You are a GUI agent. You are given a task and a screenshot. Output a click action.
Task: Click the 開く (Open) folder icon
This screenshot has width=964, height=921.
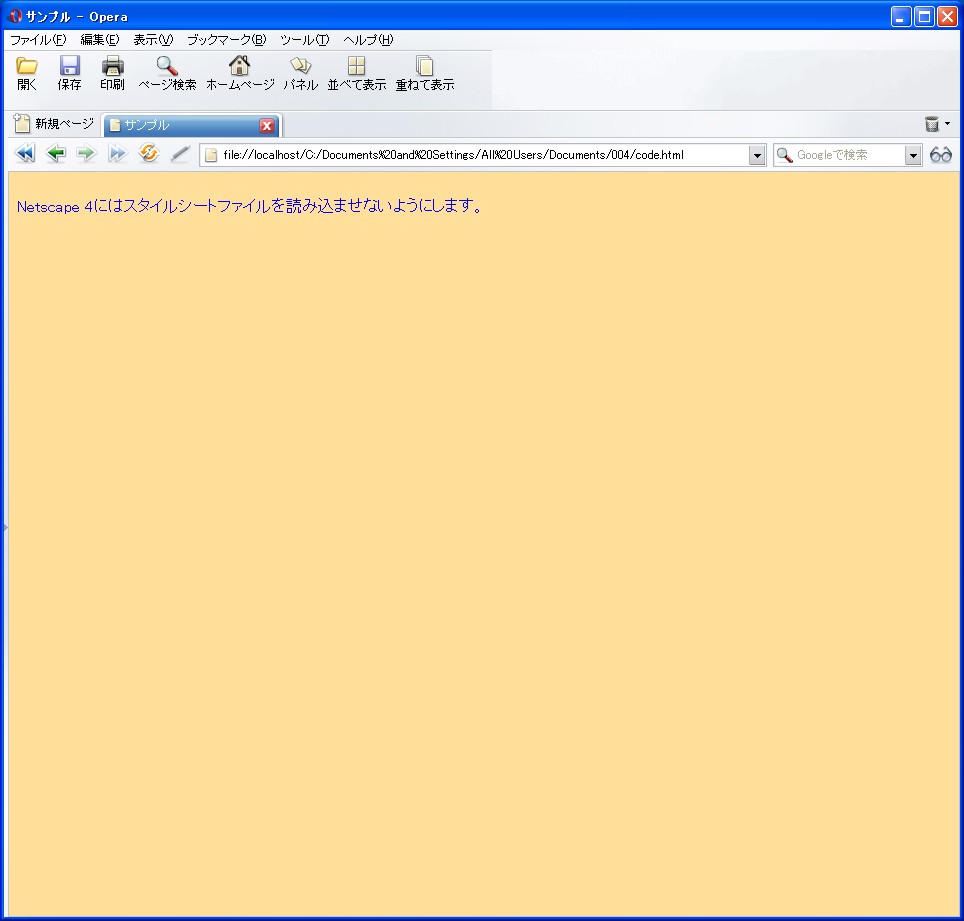click(x=26, y=66)
